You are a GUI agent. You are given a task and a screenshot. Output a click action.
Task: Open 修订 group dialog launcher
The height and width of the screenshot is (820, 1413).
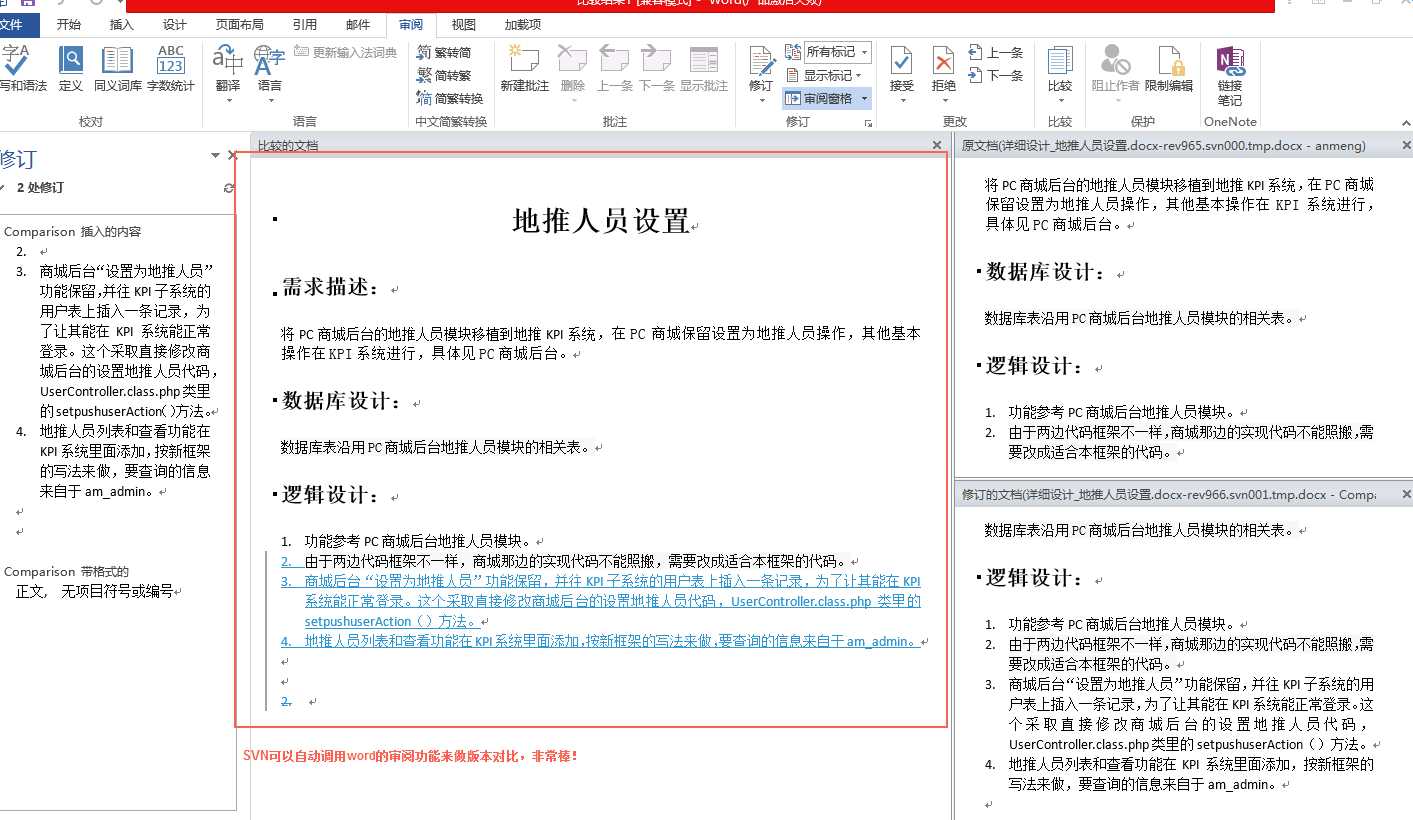868,123
